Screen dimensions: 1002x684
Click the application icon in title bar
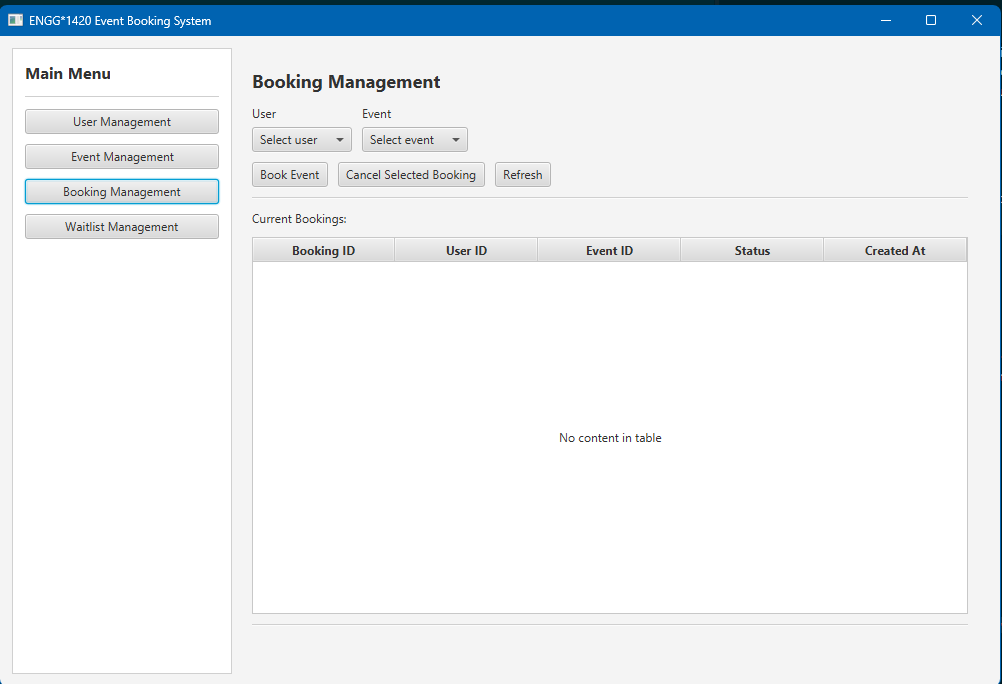(x=15, y=20)
